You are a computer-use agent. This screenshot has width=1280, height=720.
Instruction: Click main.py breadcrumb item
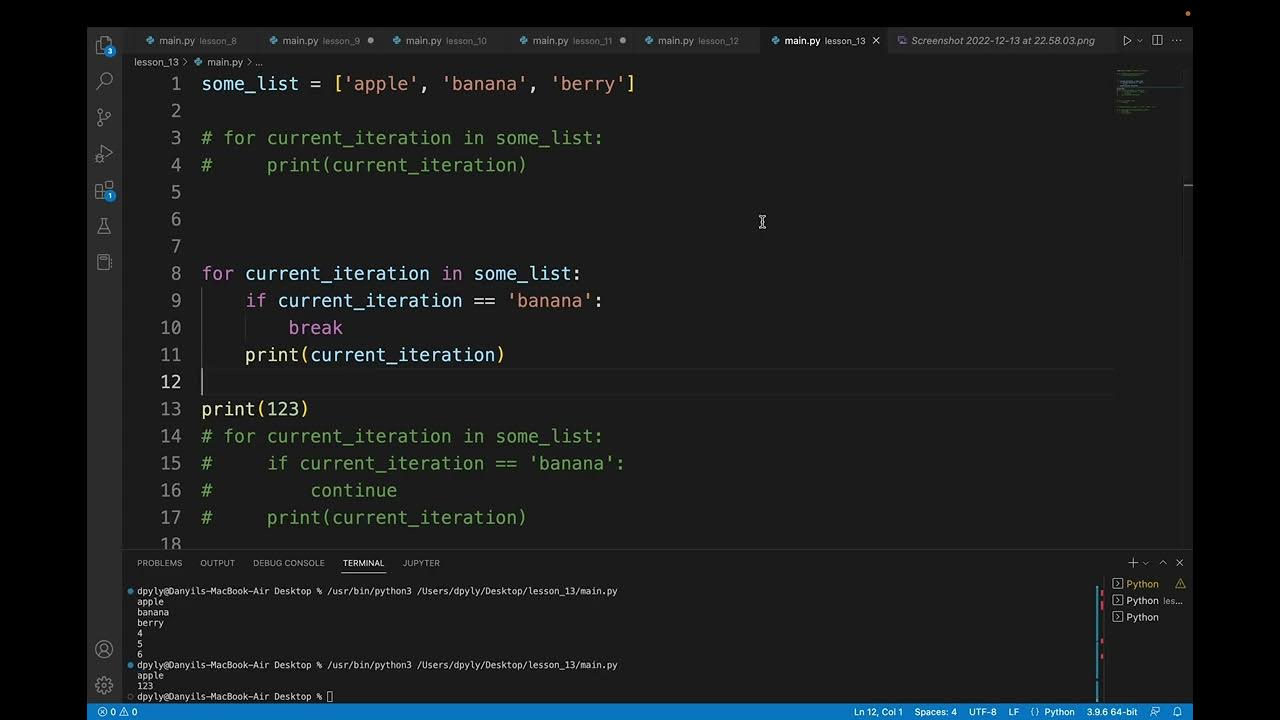coord(218,62)
